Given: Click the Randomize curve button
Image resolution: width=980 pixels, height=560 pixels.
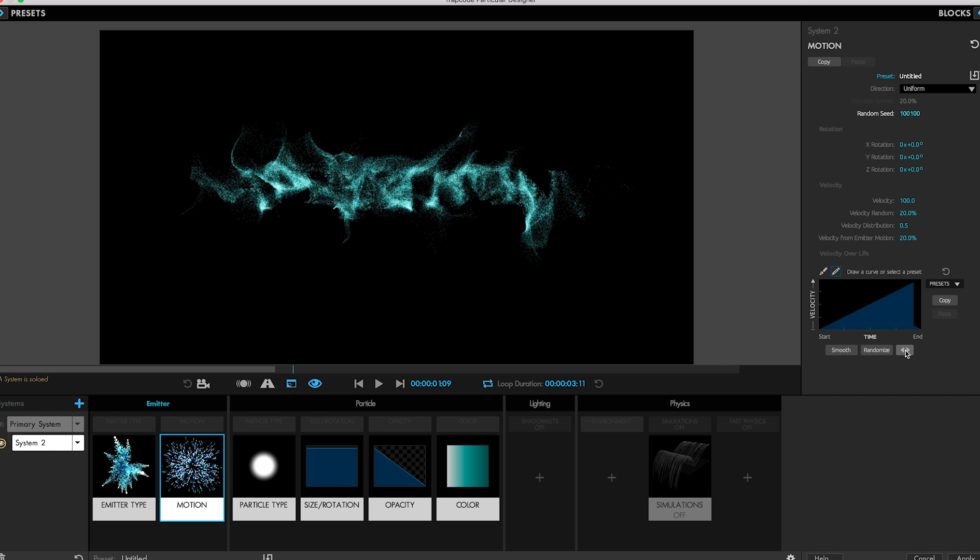Looking at the screenshot, I should (876, 350).
